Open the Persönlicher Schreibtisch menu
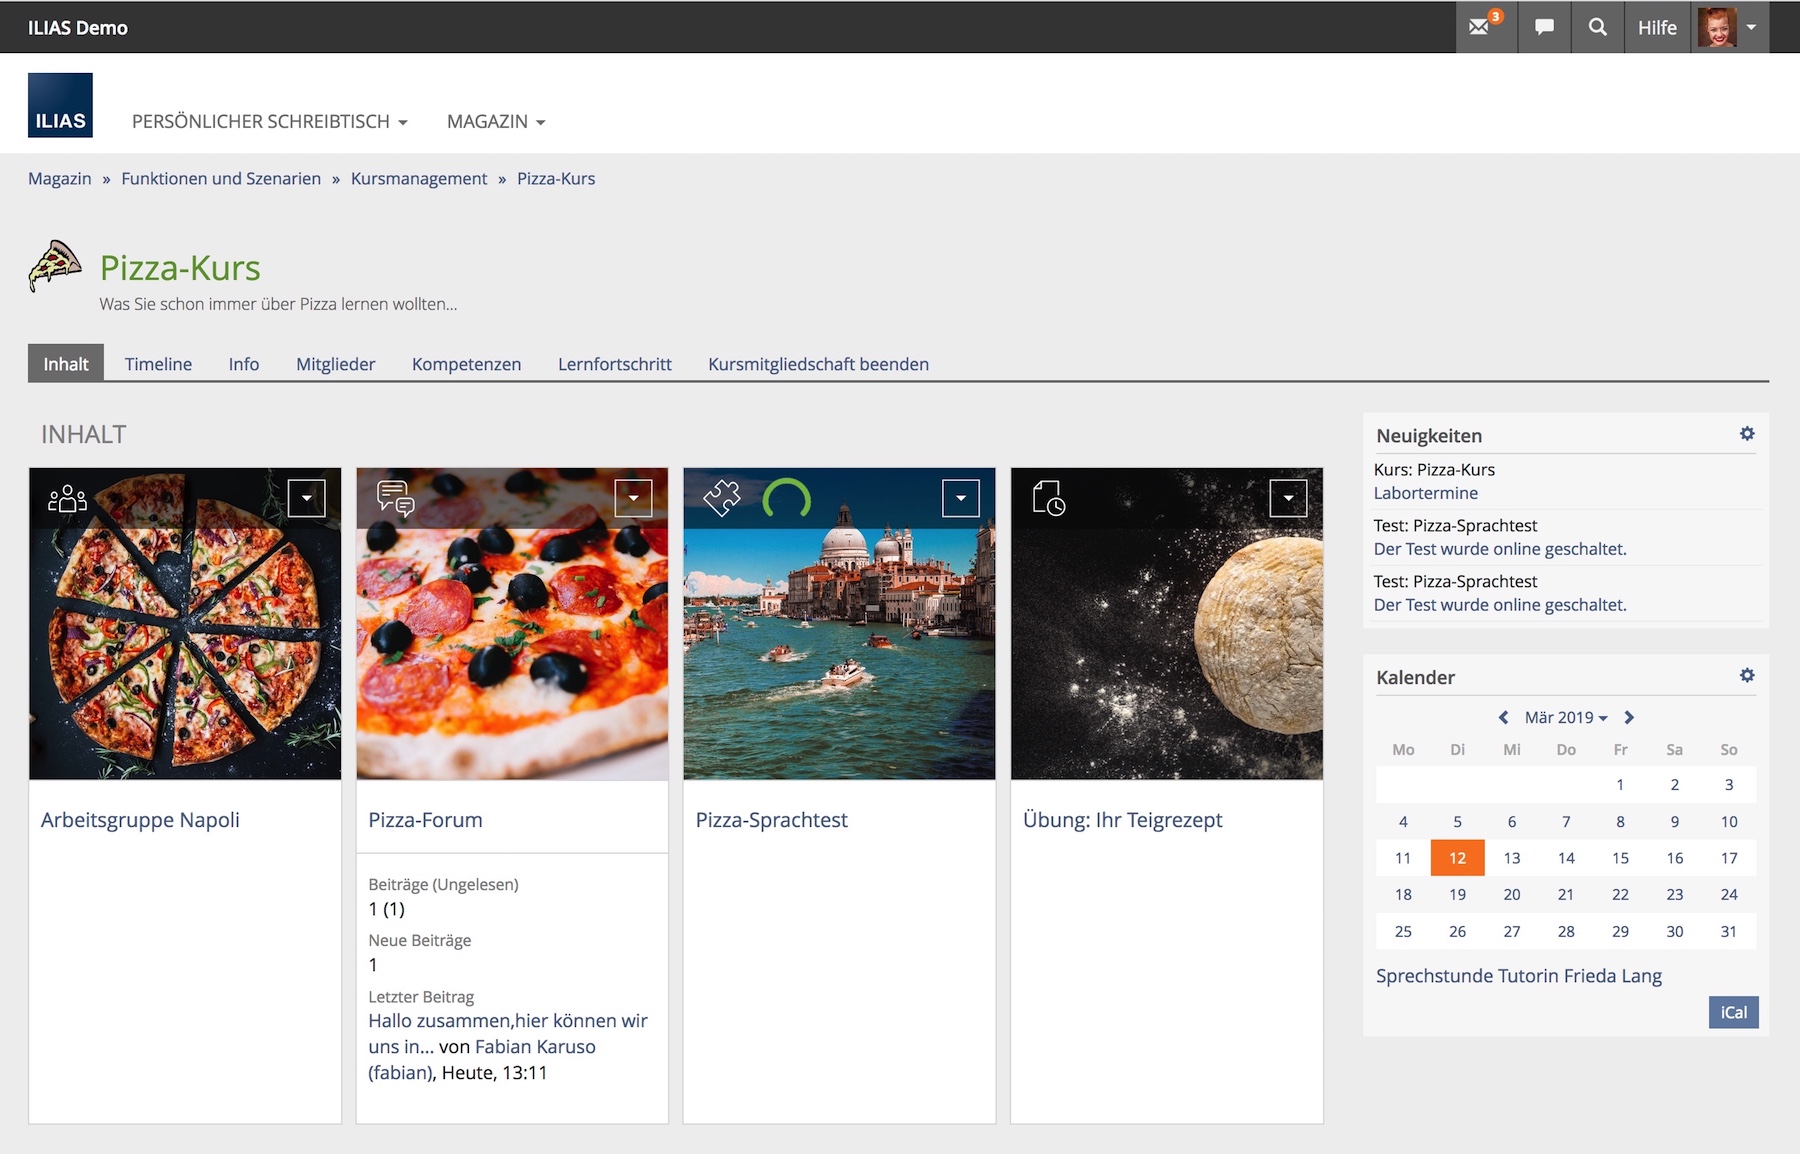 coord(269,122)
